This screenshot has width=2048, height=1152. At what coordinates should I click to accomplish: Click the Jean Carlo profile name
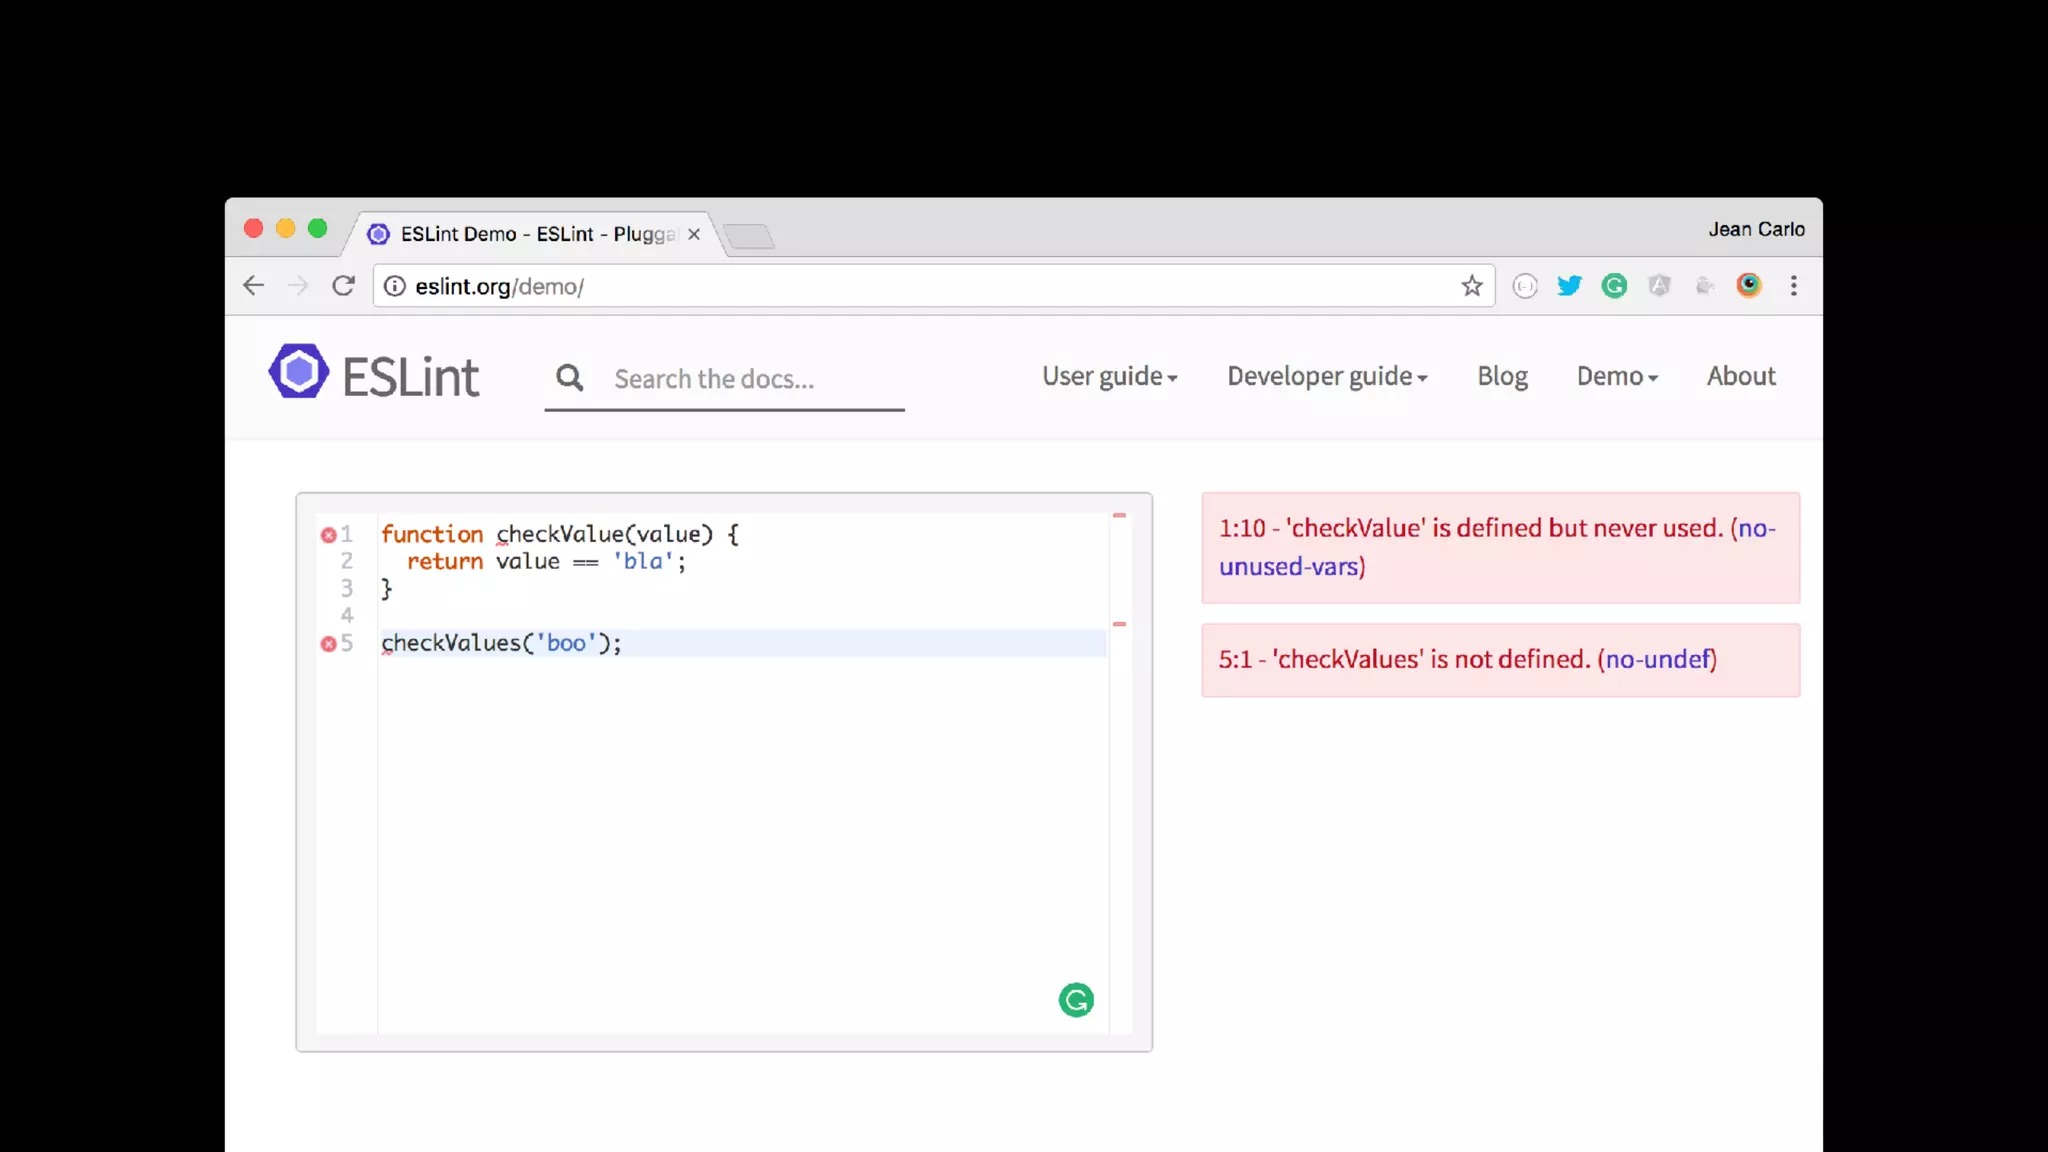pos(1756,229)
